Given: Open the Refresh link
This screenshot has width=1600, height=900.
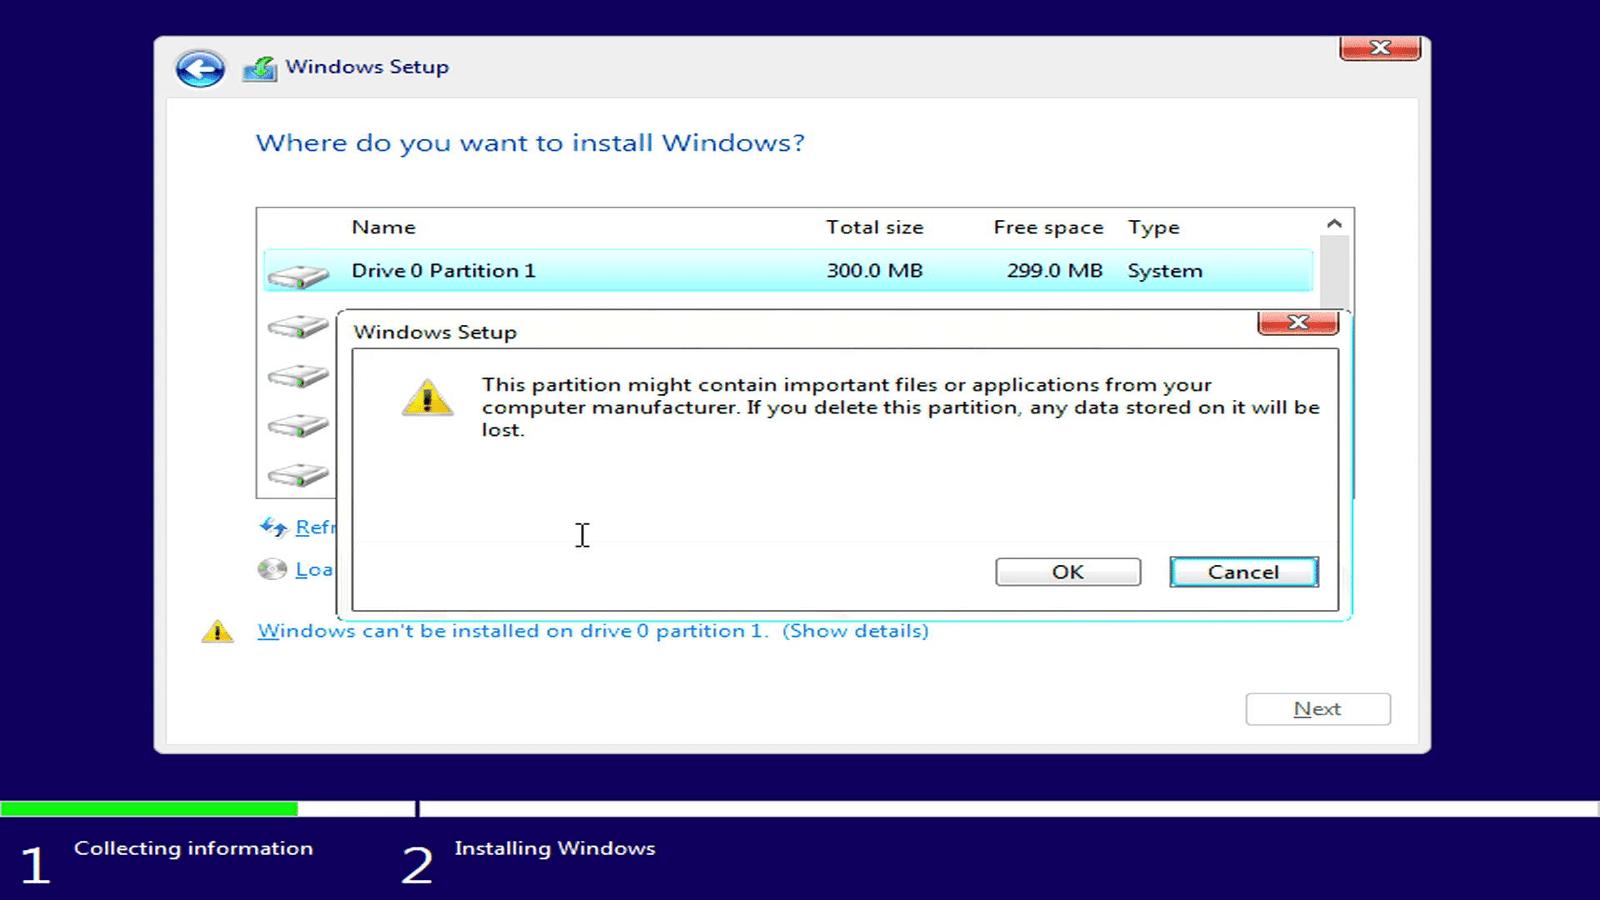Looking at the screenshot, I should pos(315,527).
